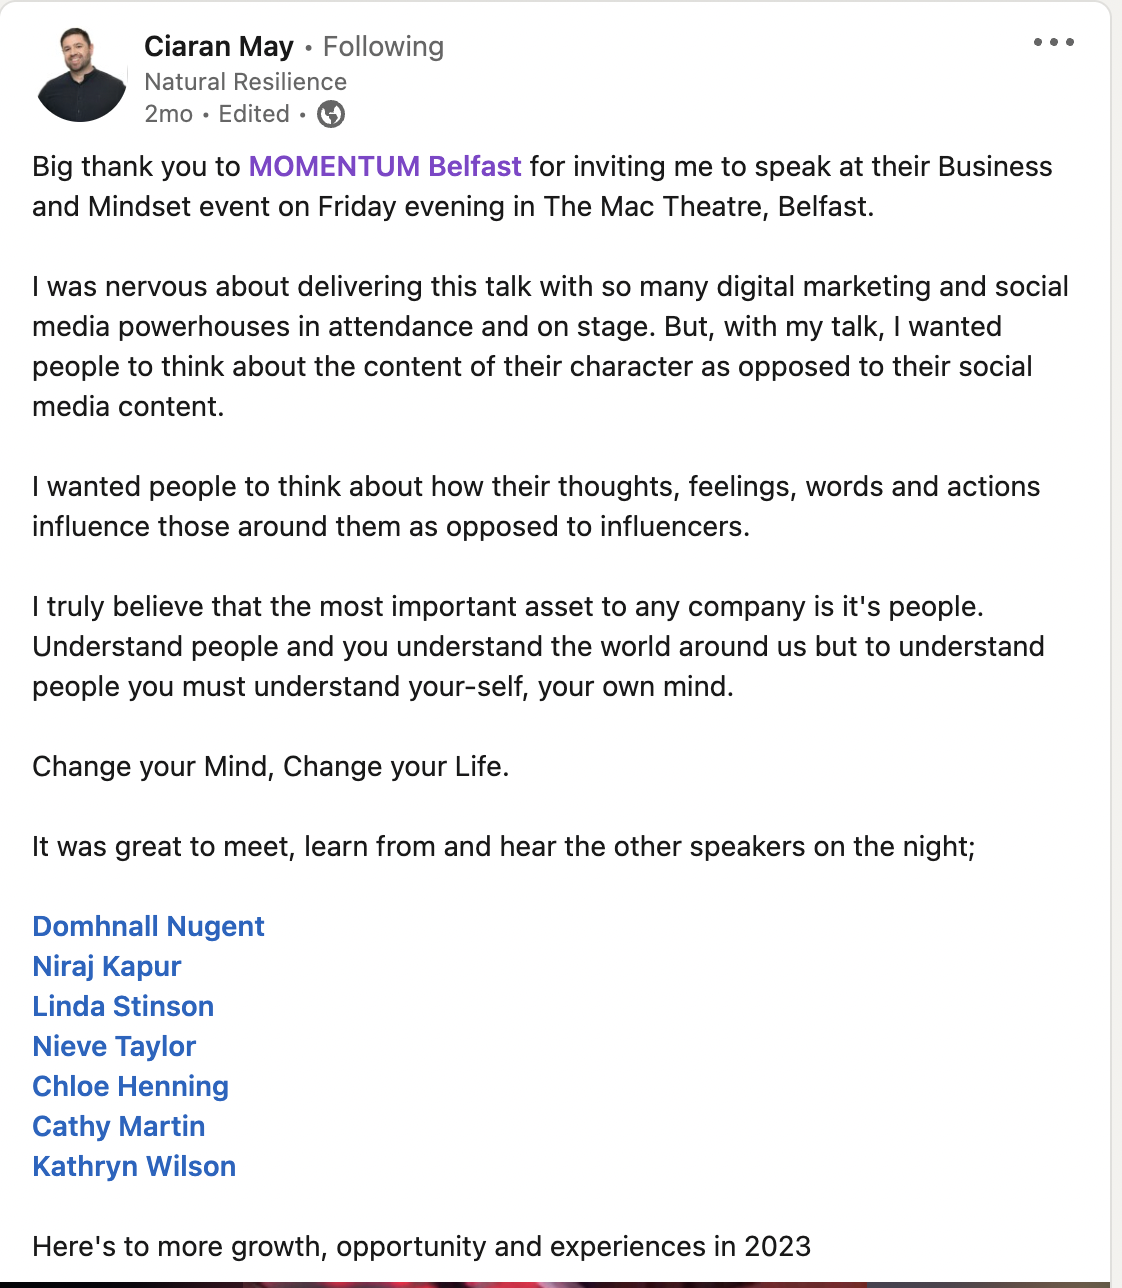Screen dimensions: 1122x1288
Task: Go to Linda Stinson's profile
Action: [123, 1006]
